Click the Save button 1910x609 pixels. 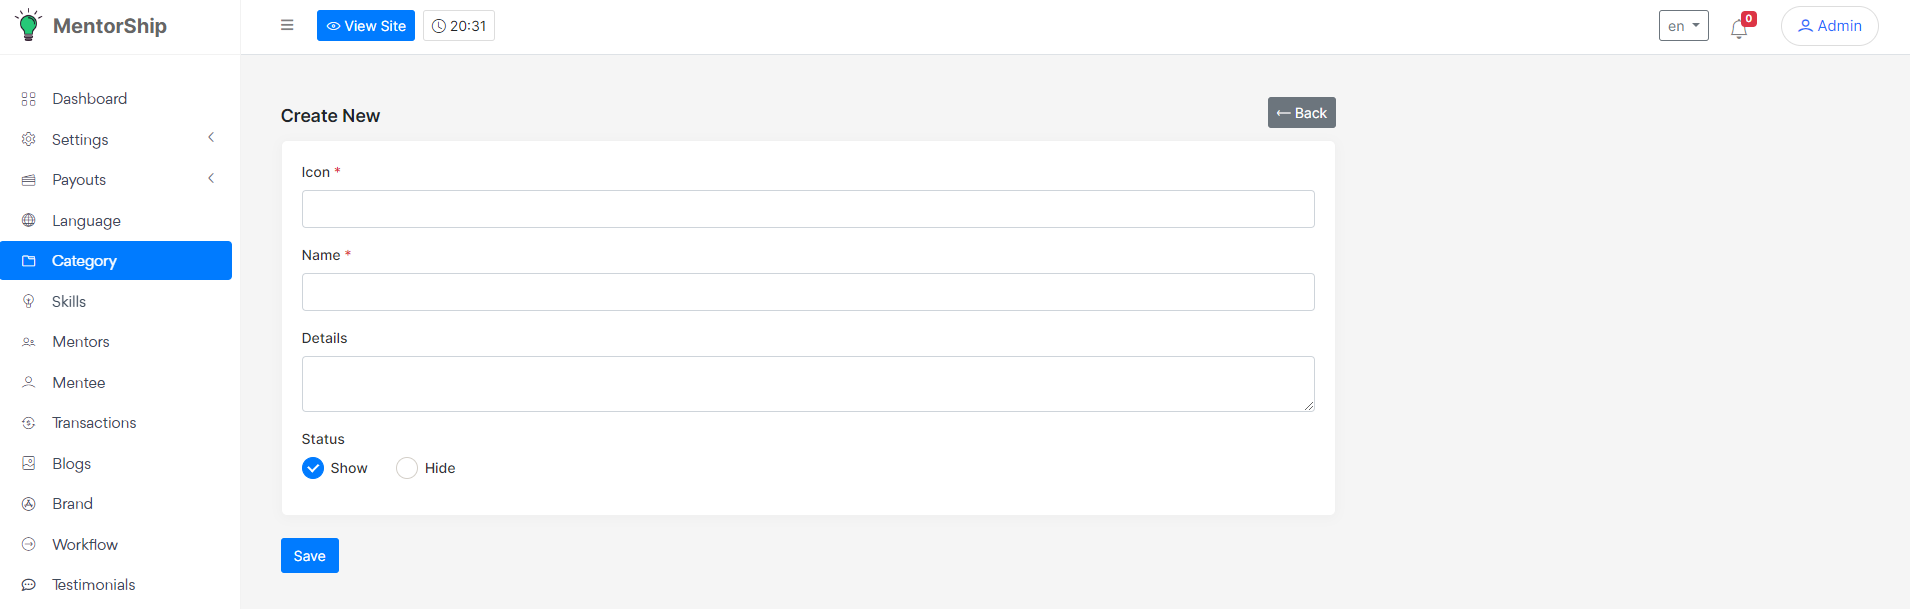tap(309, 556)
